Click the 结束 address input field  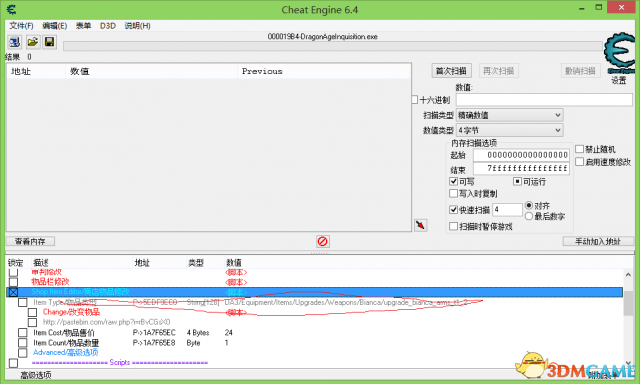521,168
